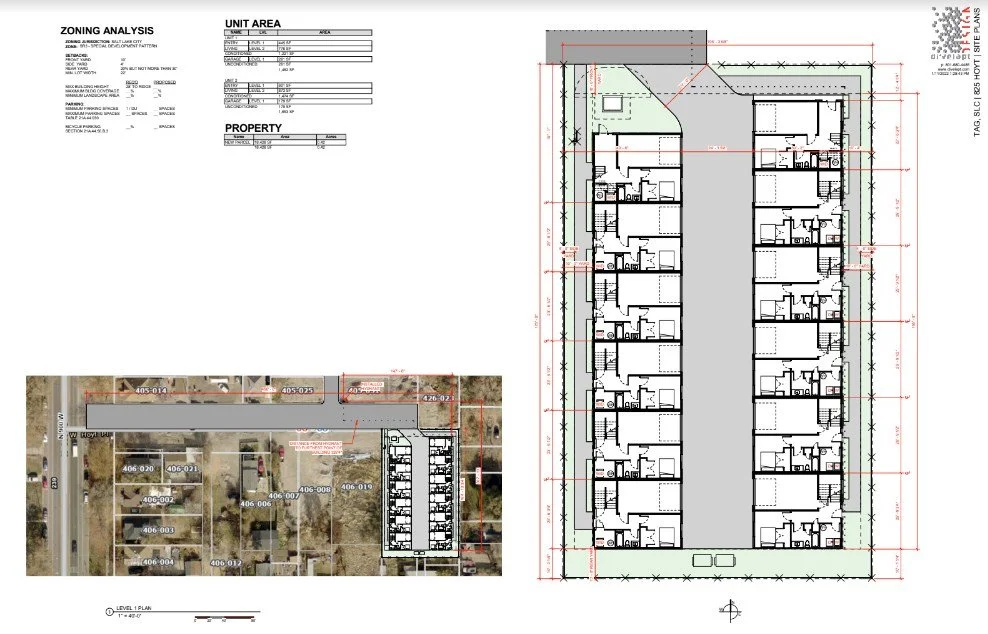Click the LEVEL 1 PLAN drawing title
Screen dimensions: 988x634
(134, 608)
